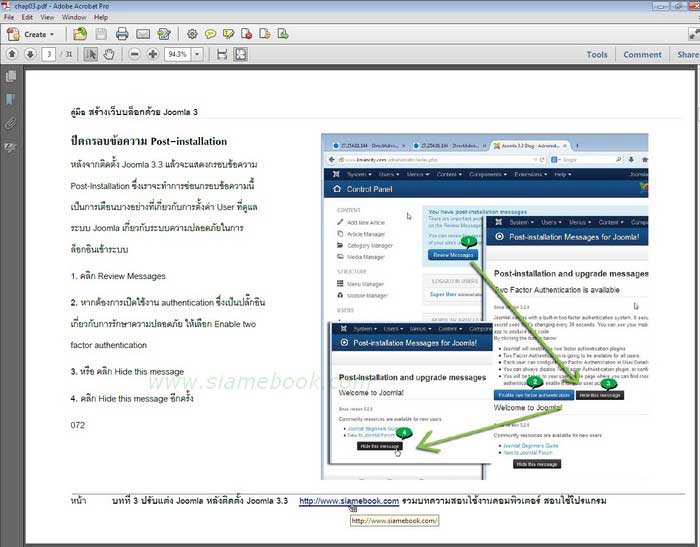Image resolution: width=700 pixels, height=547 pixels.
Task: Click the 94.3% zoom value field
Action: pos(178,54)
